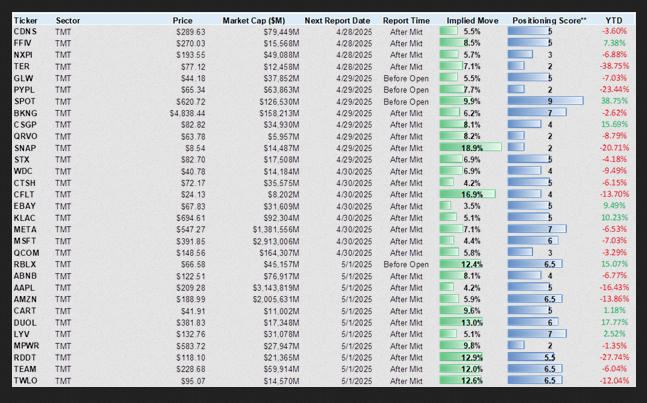The image size is (647, 403).
Task: Select GLW report time Before Open
Action: [406, 78]
